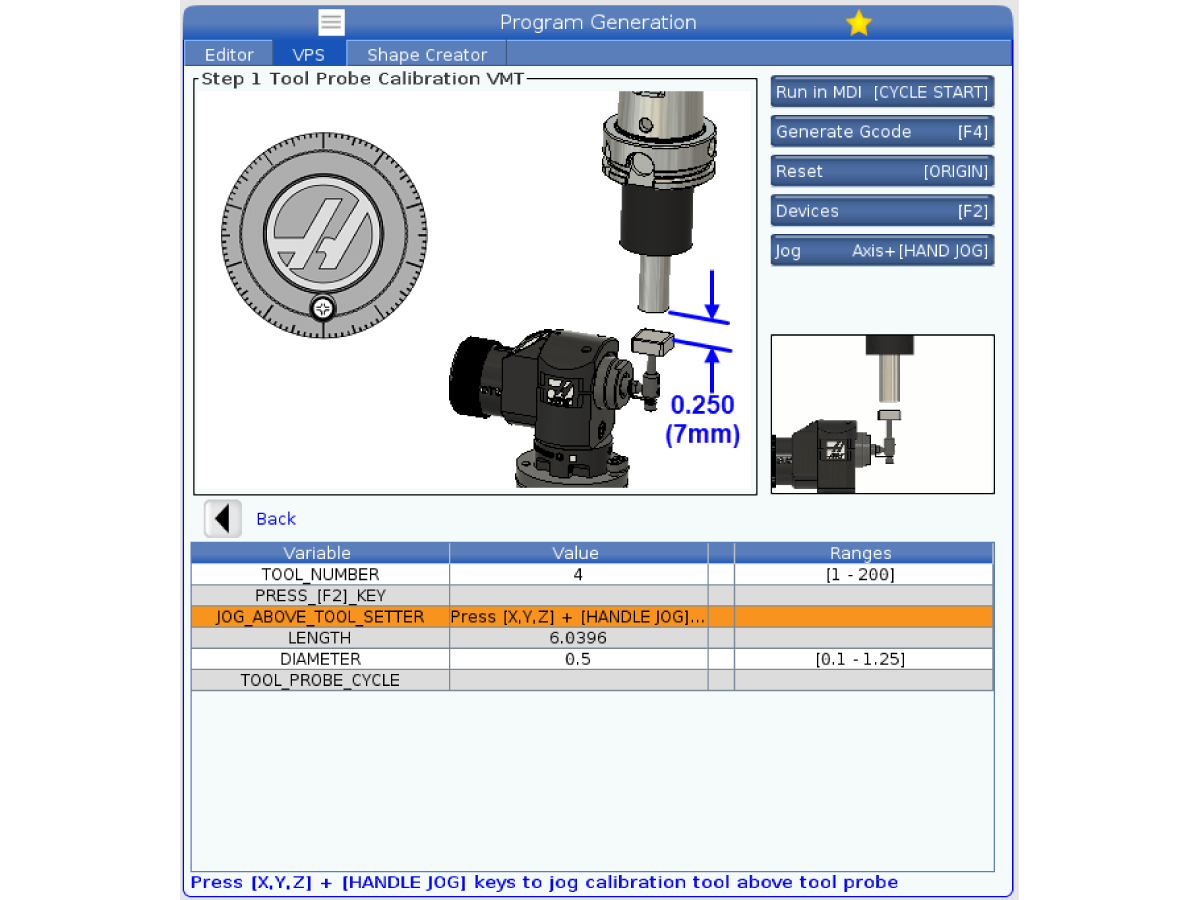Click the tool probe side-view thumbnail
The image size is (1200, 900).
point(882,414)
